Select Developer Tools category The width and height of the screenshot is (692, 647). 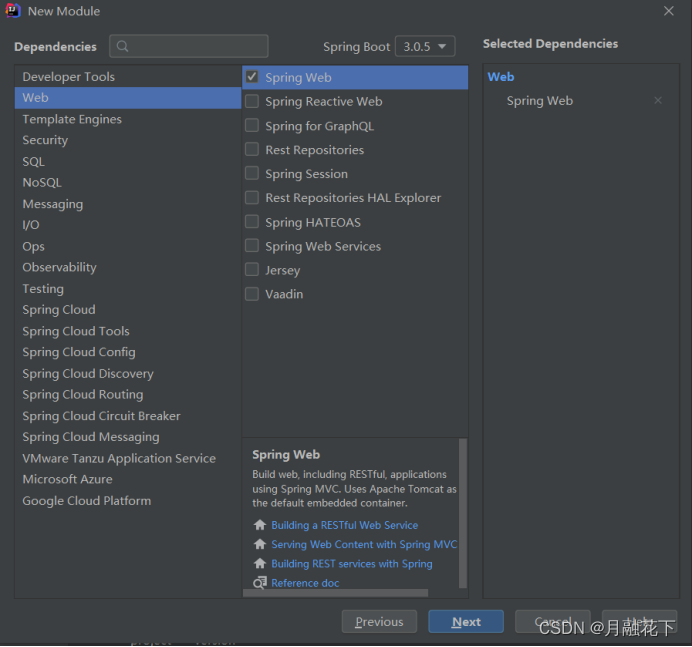coord(128,77)
